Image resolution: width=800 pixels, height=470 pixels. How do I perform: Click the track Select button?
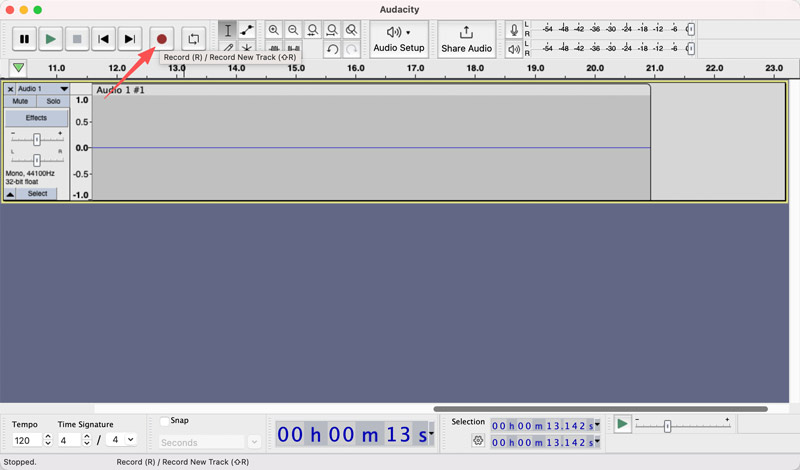37,194
